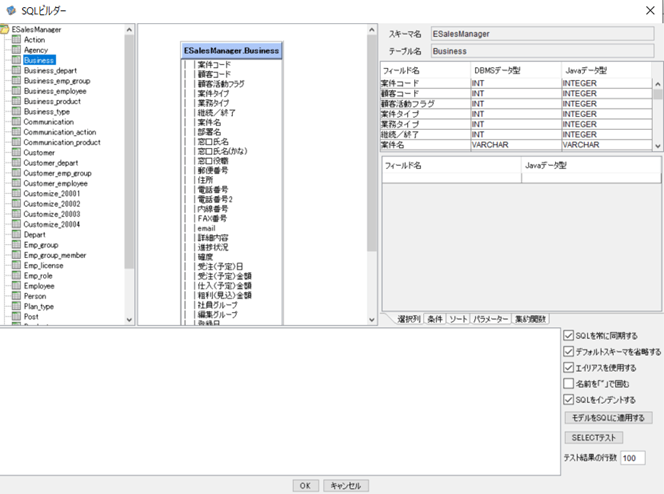Click the Emp_group table icon
The height and width of the screenshot is (494, 664).
17,245
